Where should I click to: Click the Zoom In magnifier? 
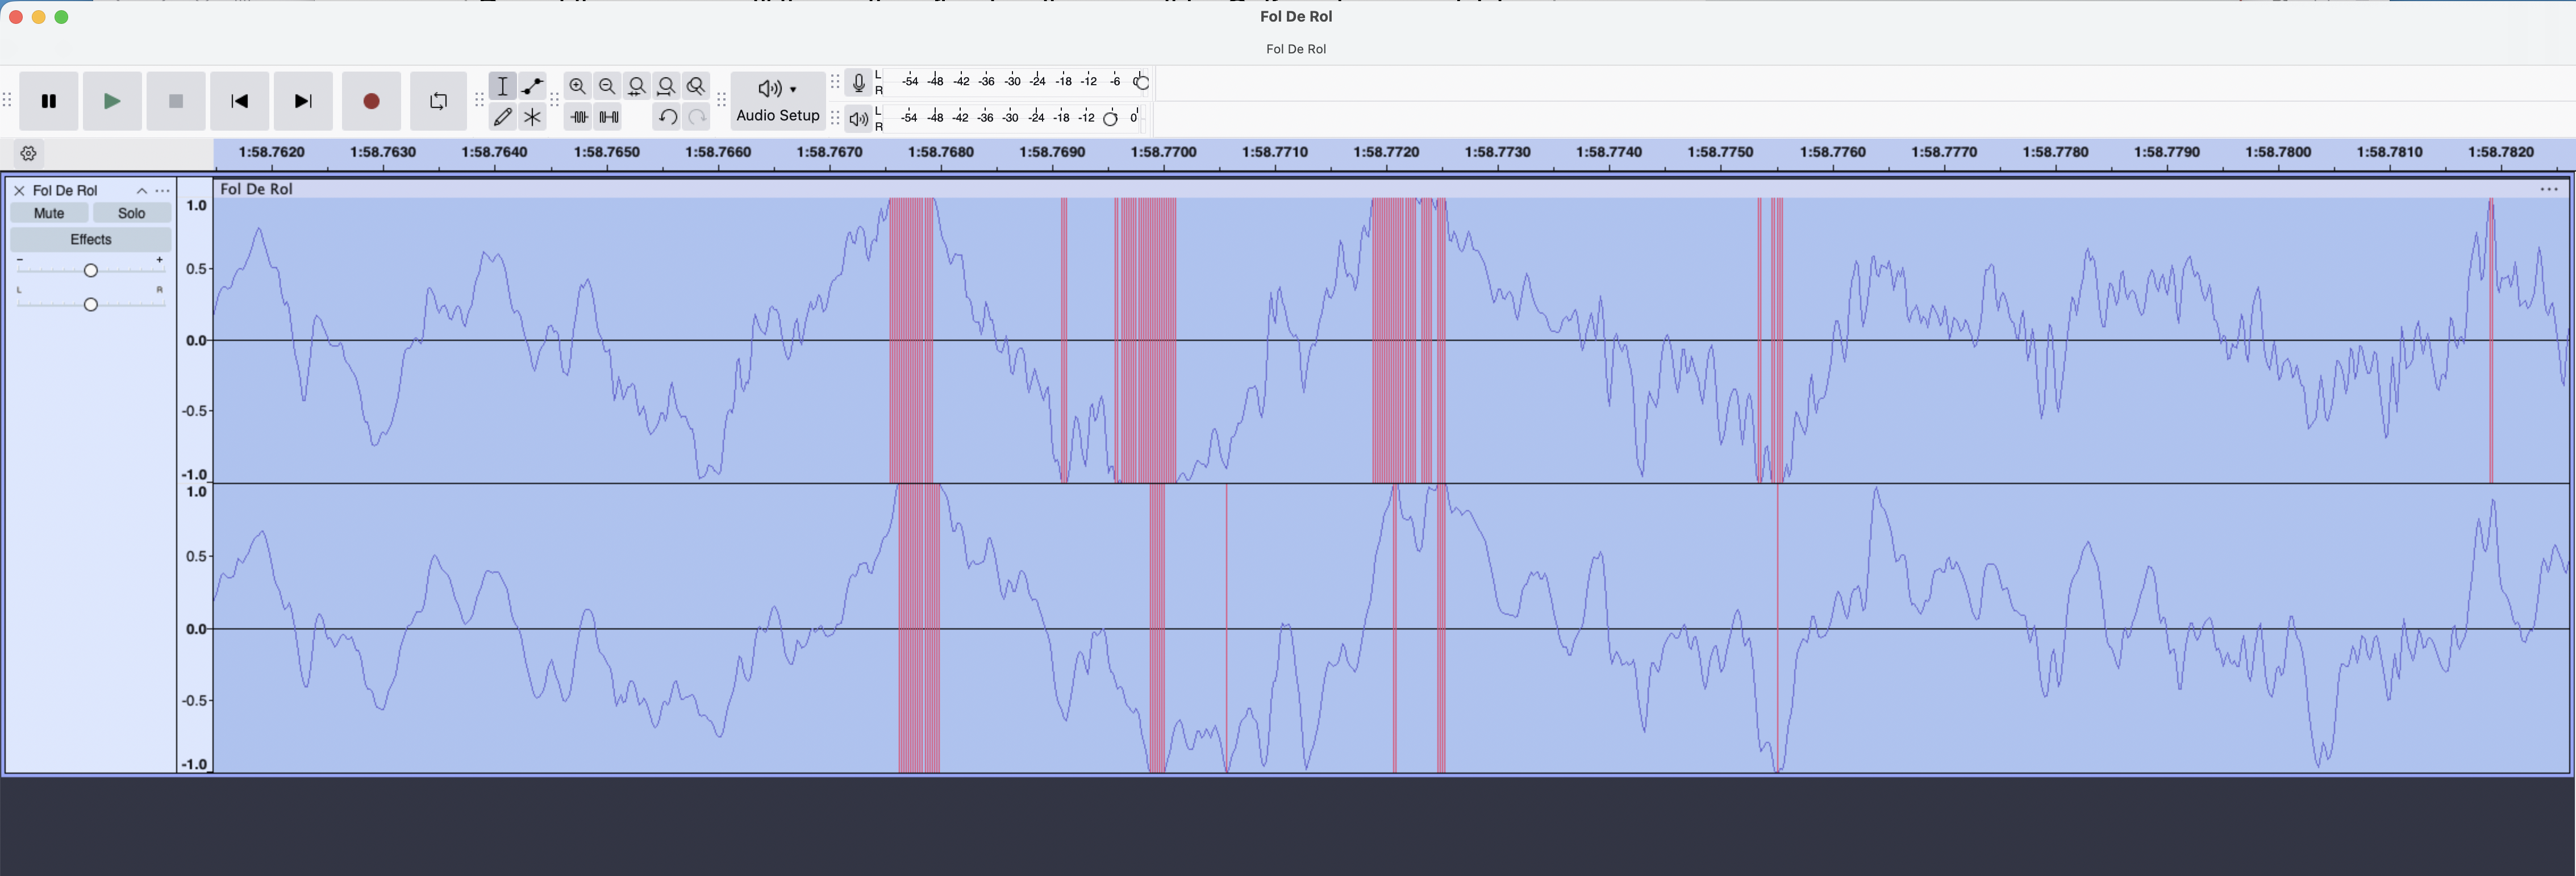tap(577, 86)
